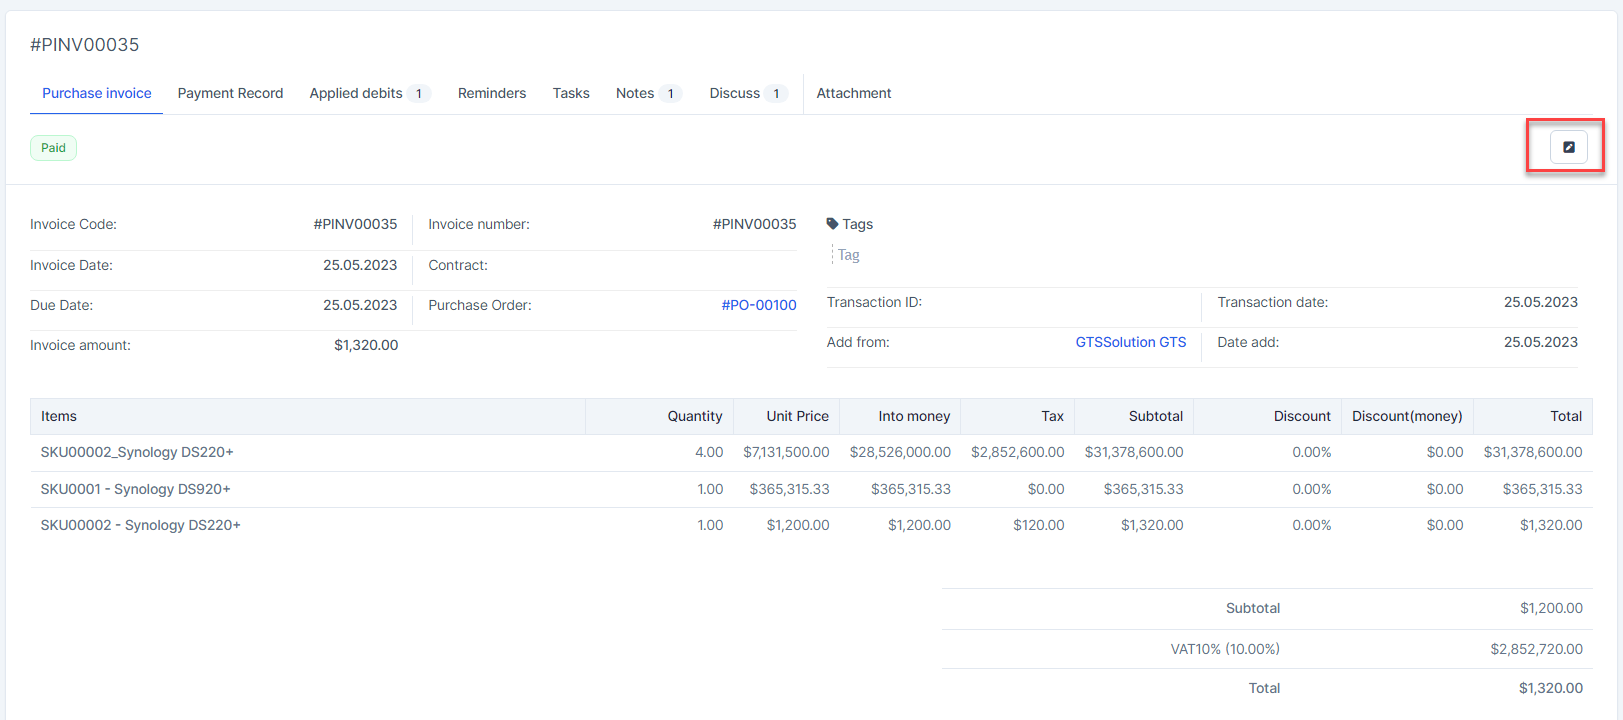Open the Purchase invoice tab

coord(97,93)
